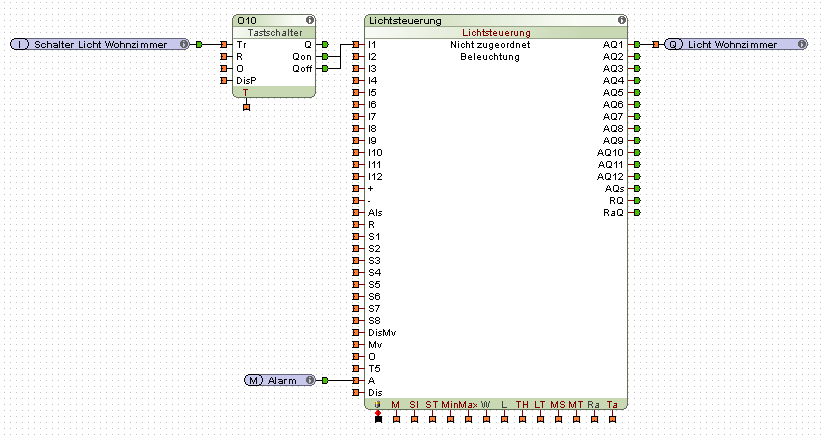Click the T5 input pin on Lichtsteuerung
824x440 pixels.
356,369
